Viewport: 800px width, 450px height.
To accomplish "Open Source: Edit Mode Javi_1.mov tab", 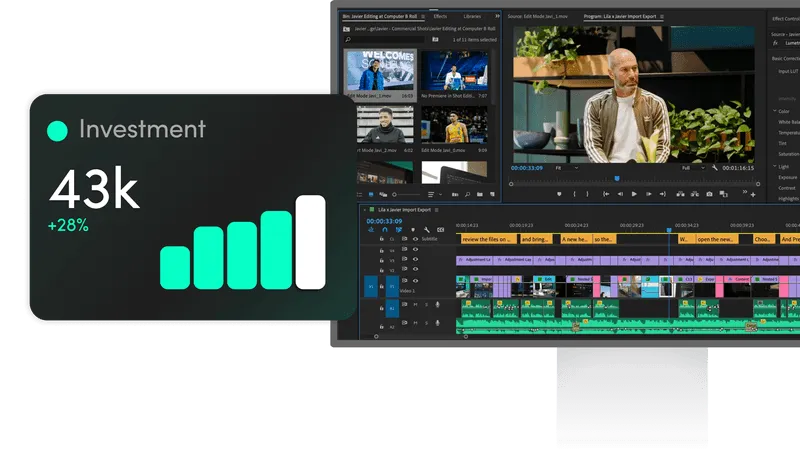I will [537, 16].
